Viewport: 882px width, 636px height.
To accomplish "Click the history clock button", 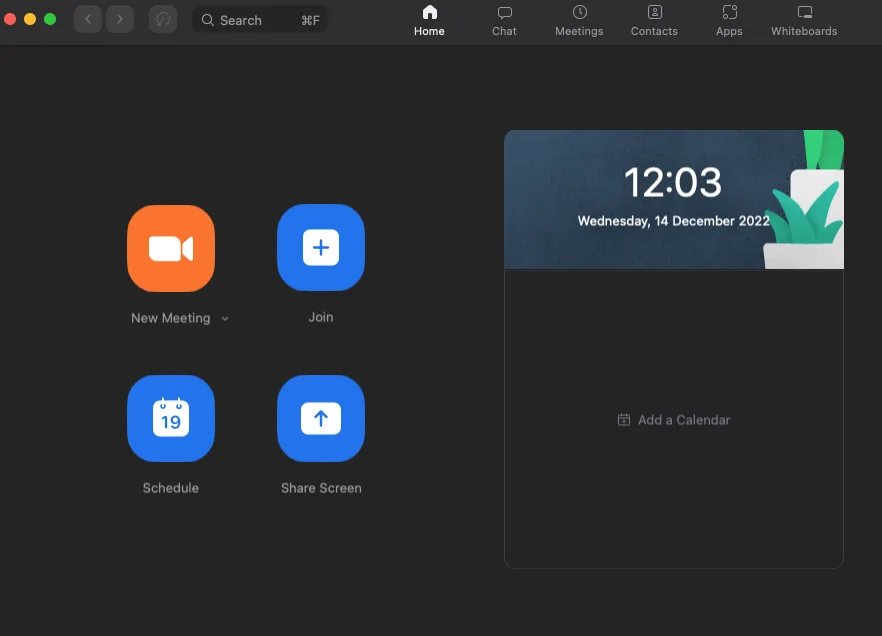I will (x=163, y=20).
